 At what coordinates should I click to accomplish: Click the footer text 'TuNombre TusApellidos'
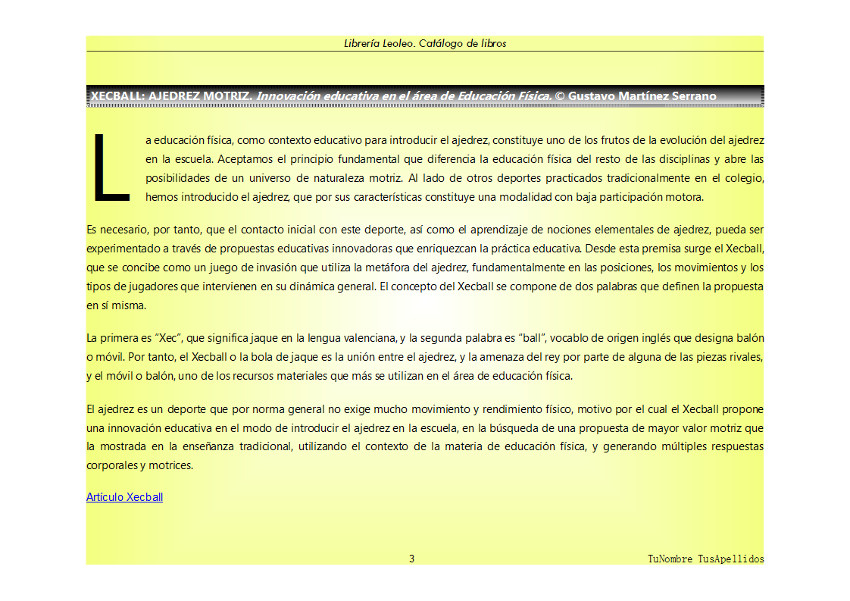[x=706, y=559]
